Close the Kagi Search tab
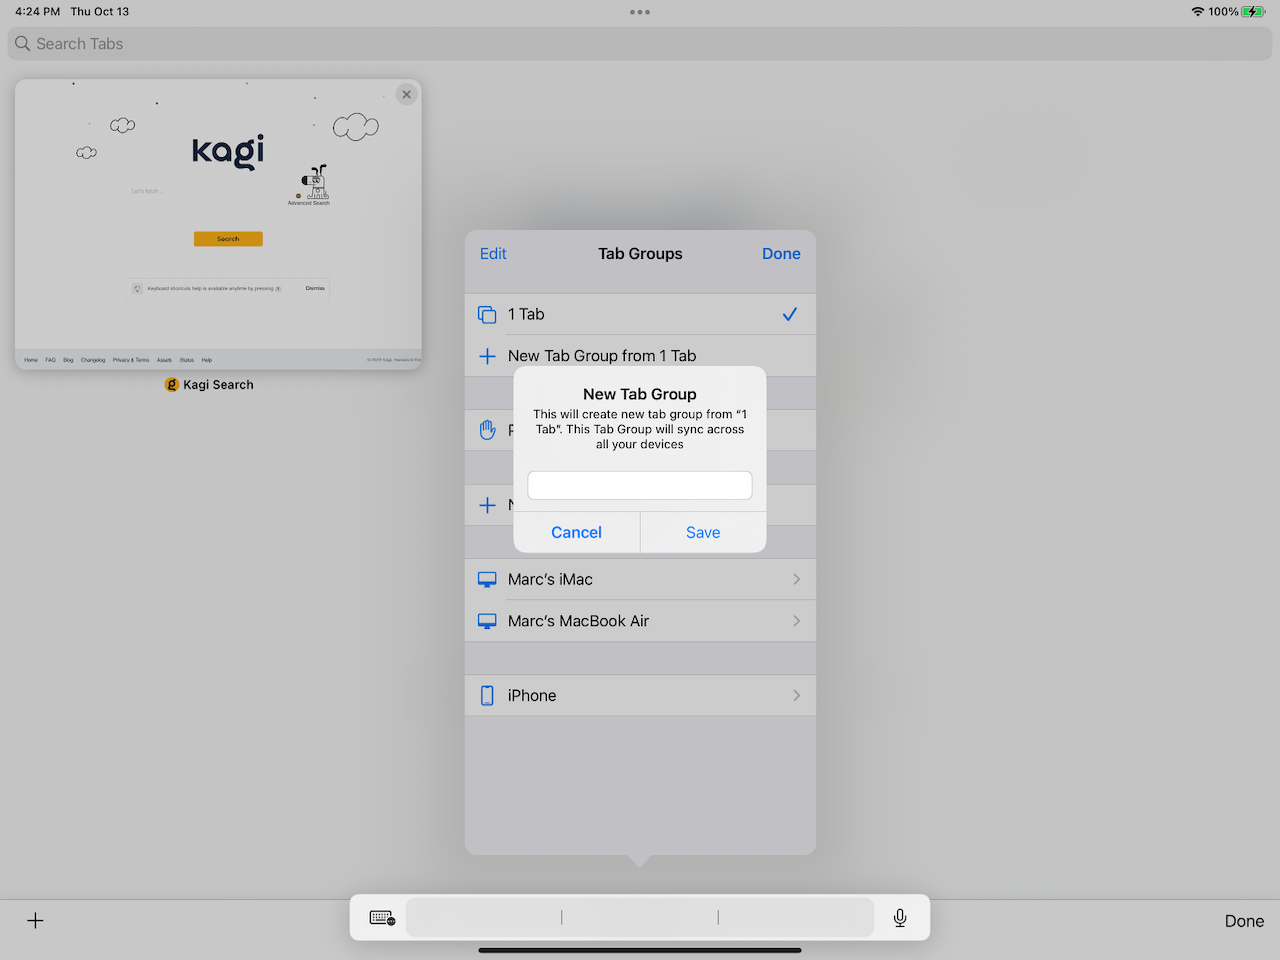 click(406, 93)
